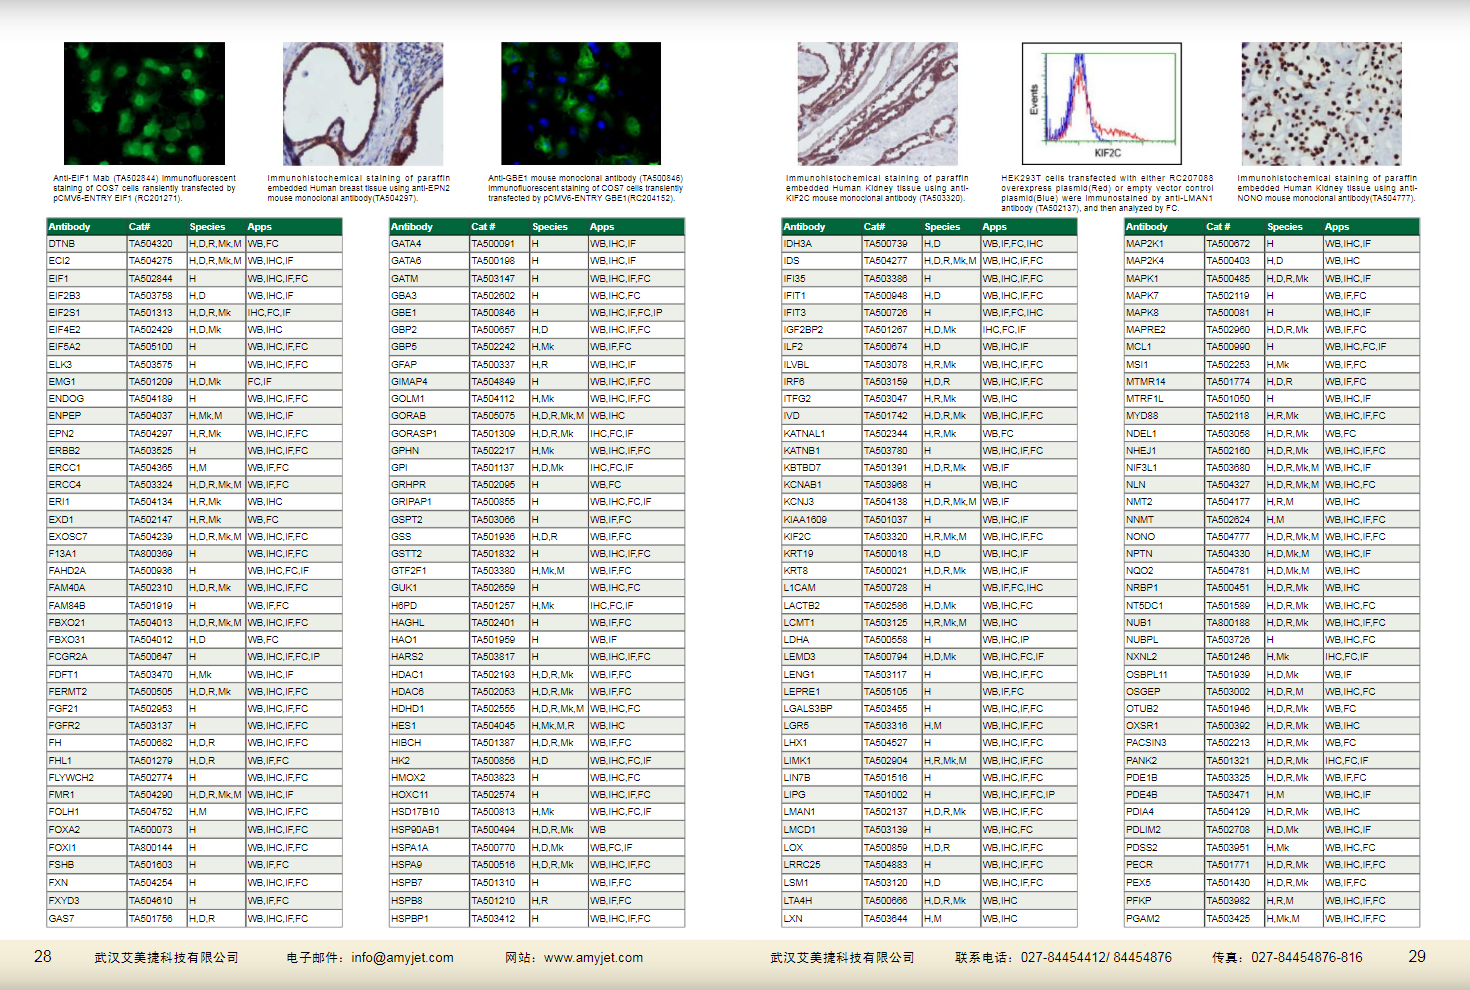Select the KIF2C flow cytometry histogram plot
1470x990 pixels.
(x=1102, y=103)
